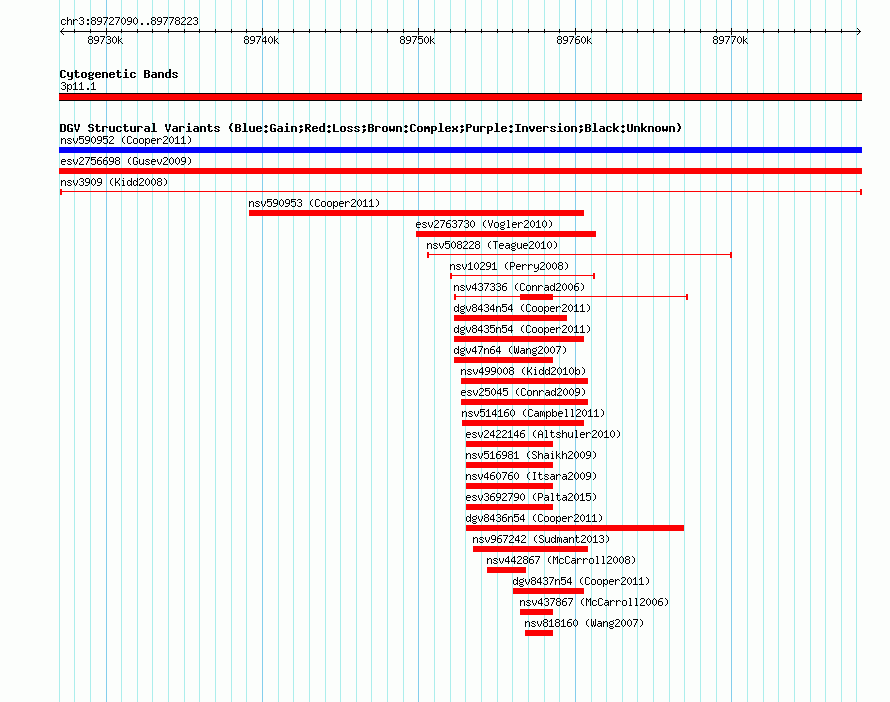The width and height of the screenshot is (890, 702).
Task: Click nsv516981 (Shaikh2009) label
Action: point(531,455)
